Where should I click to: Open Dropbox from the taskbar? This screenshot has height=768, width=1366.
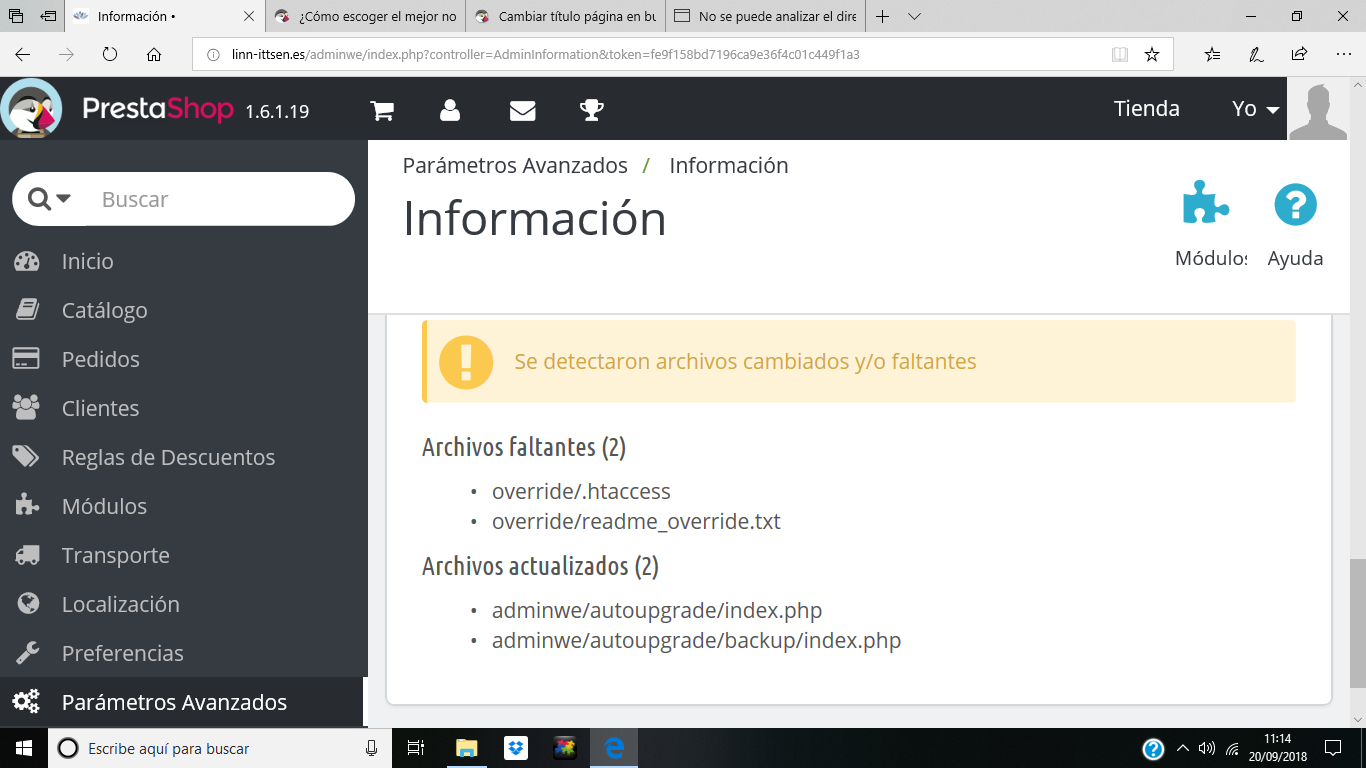516,748
